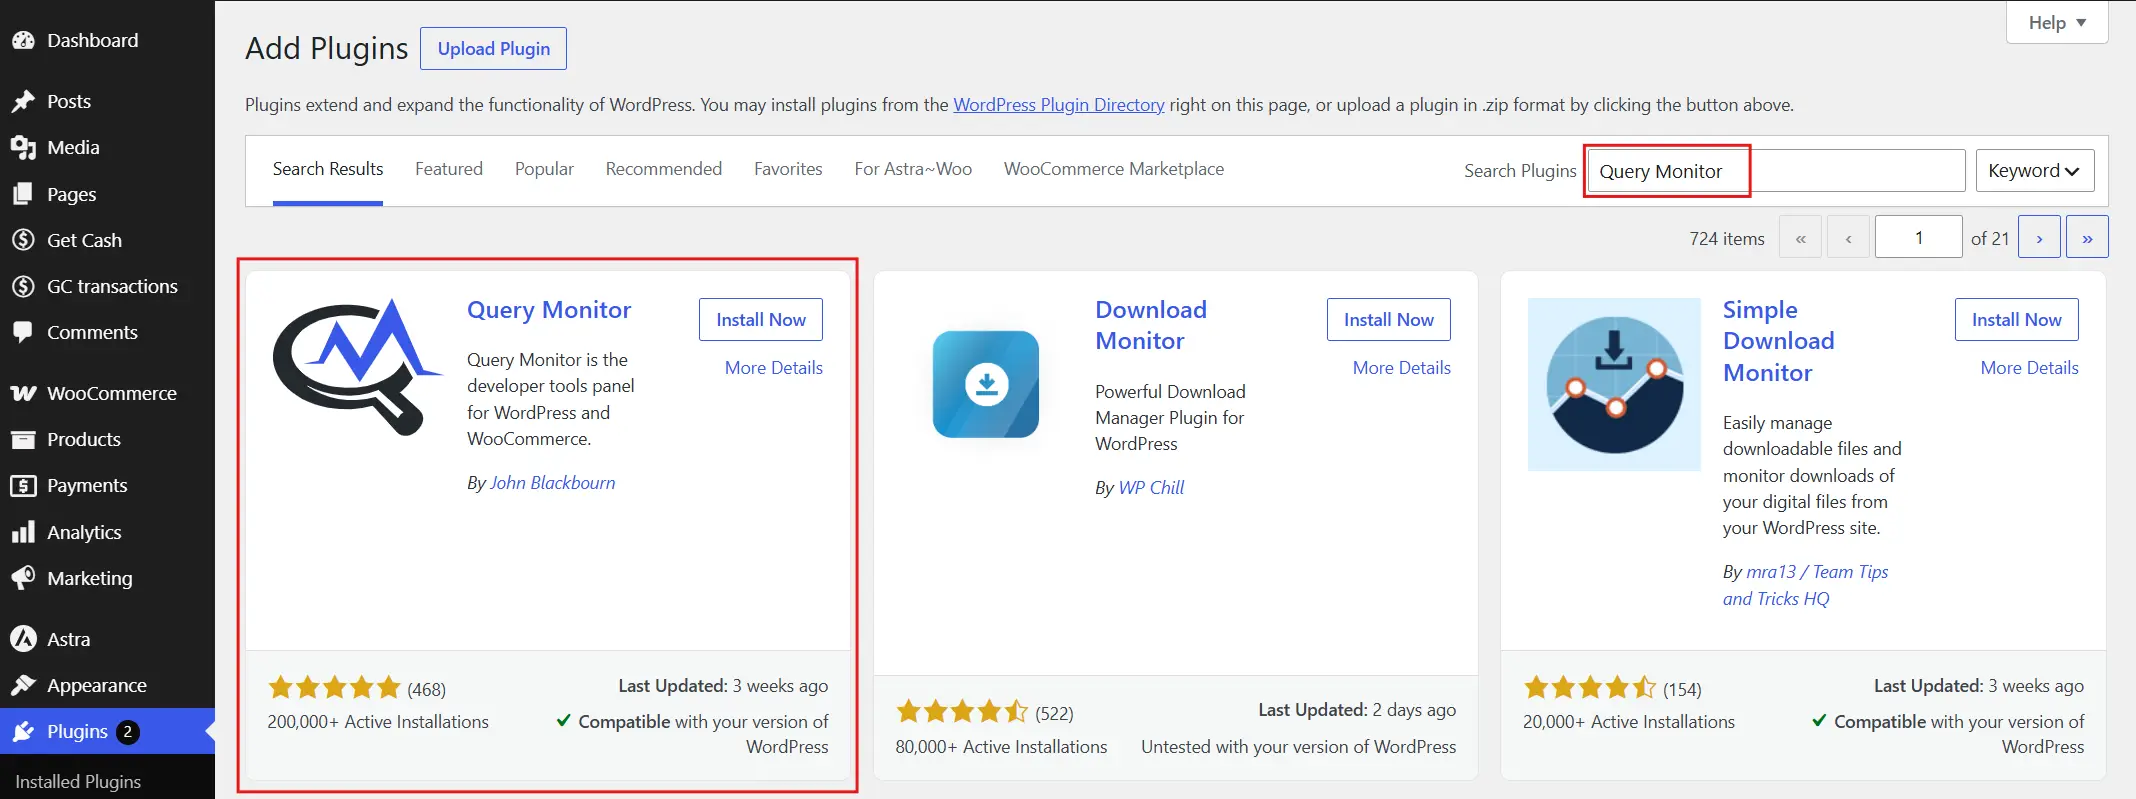Click the Search Plugins input field
This screenshot has width=2136, height=799.
(x=1776, y=171)
